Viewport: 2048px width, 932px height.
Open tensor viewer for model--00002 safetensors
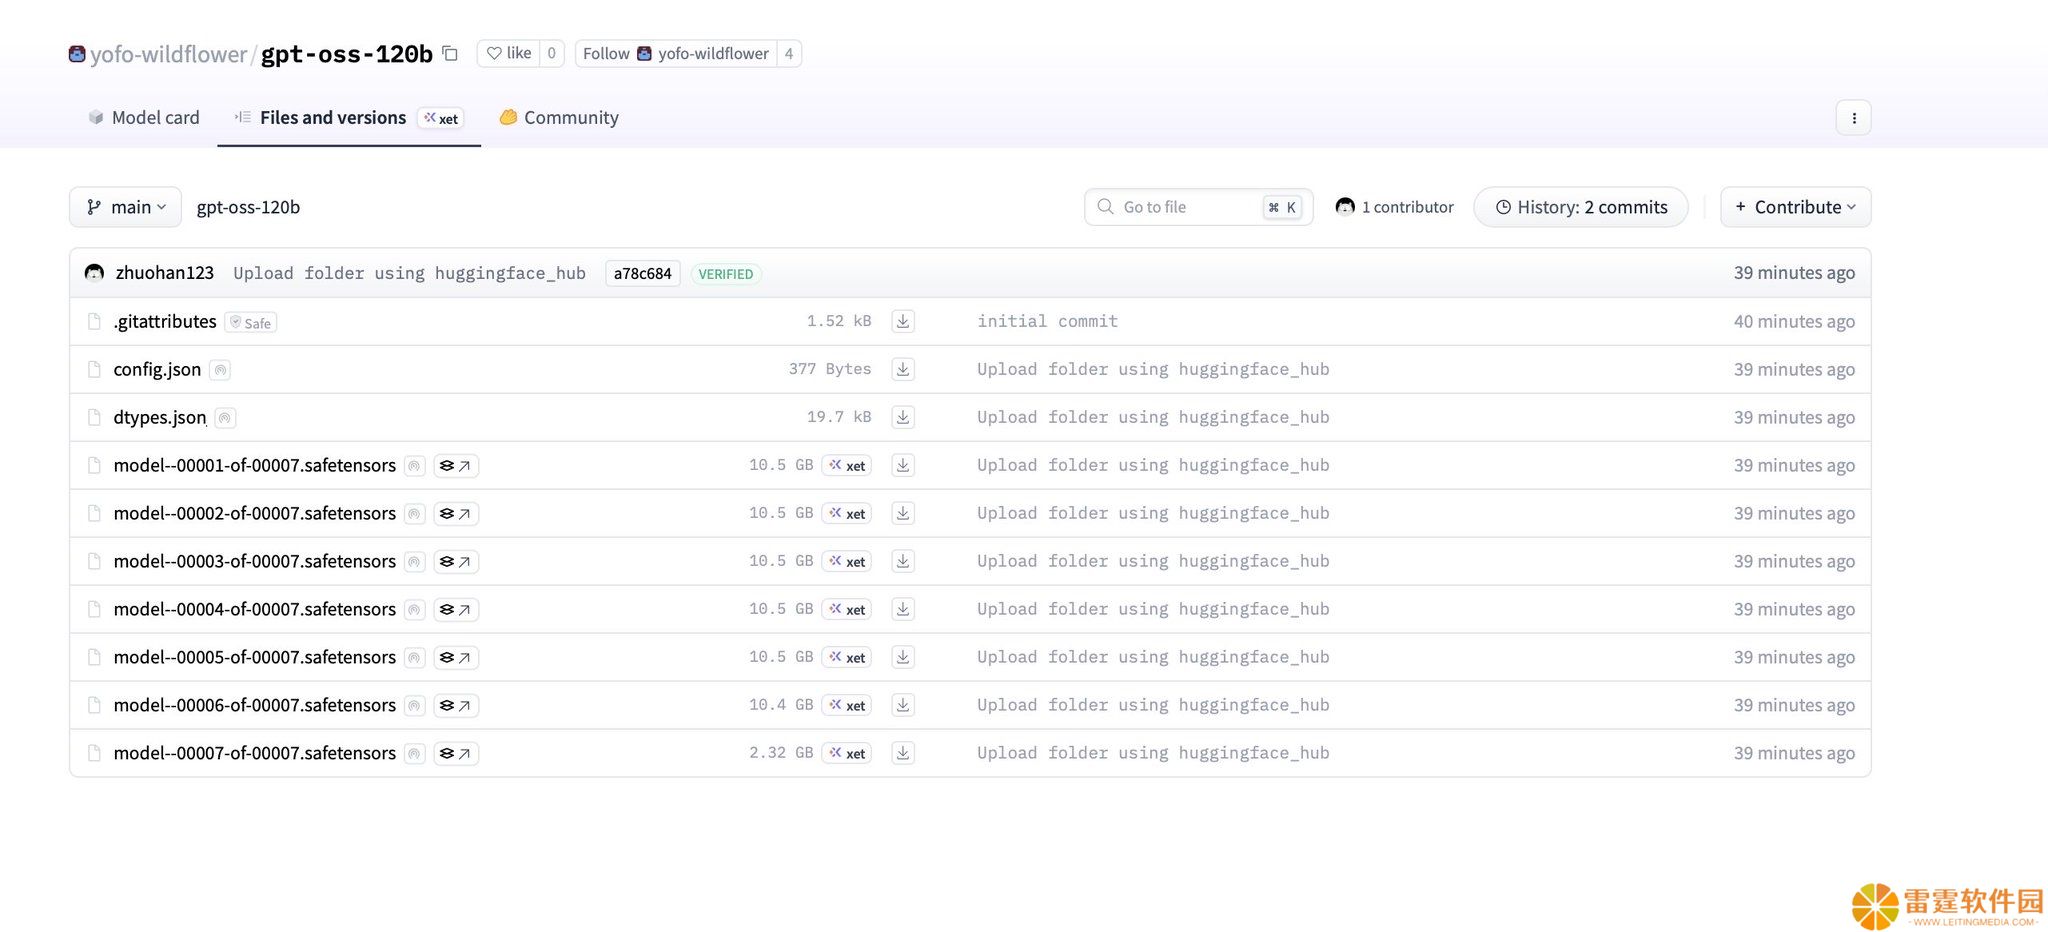tap(456, 514)
